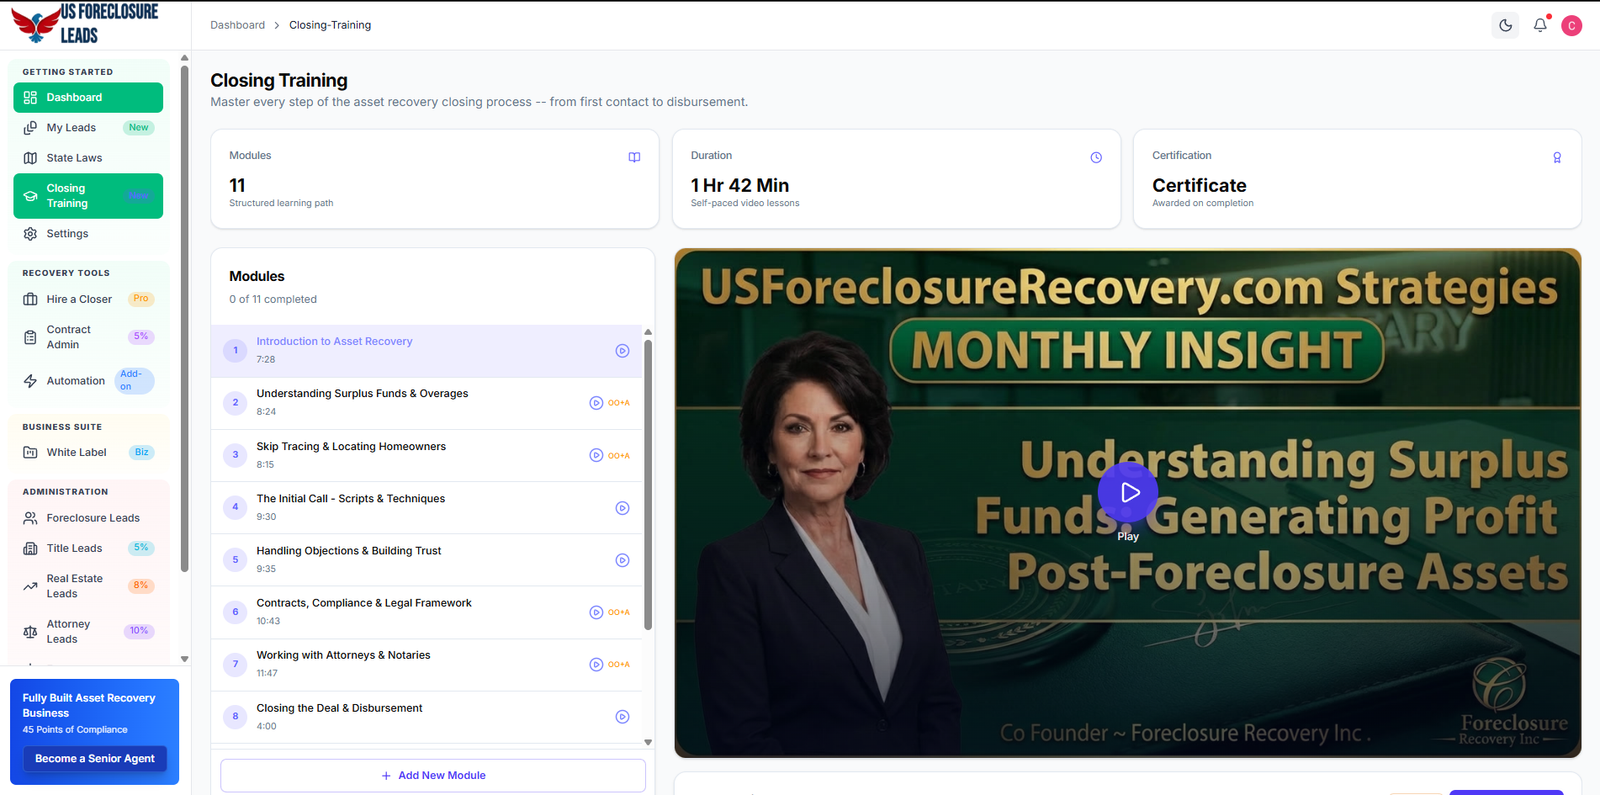Select module 3 number badge
The height and width of the screenshot is (795, 1600).
pos(236,455)
